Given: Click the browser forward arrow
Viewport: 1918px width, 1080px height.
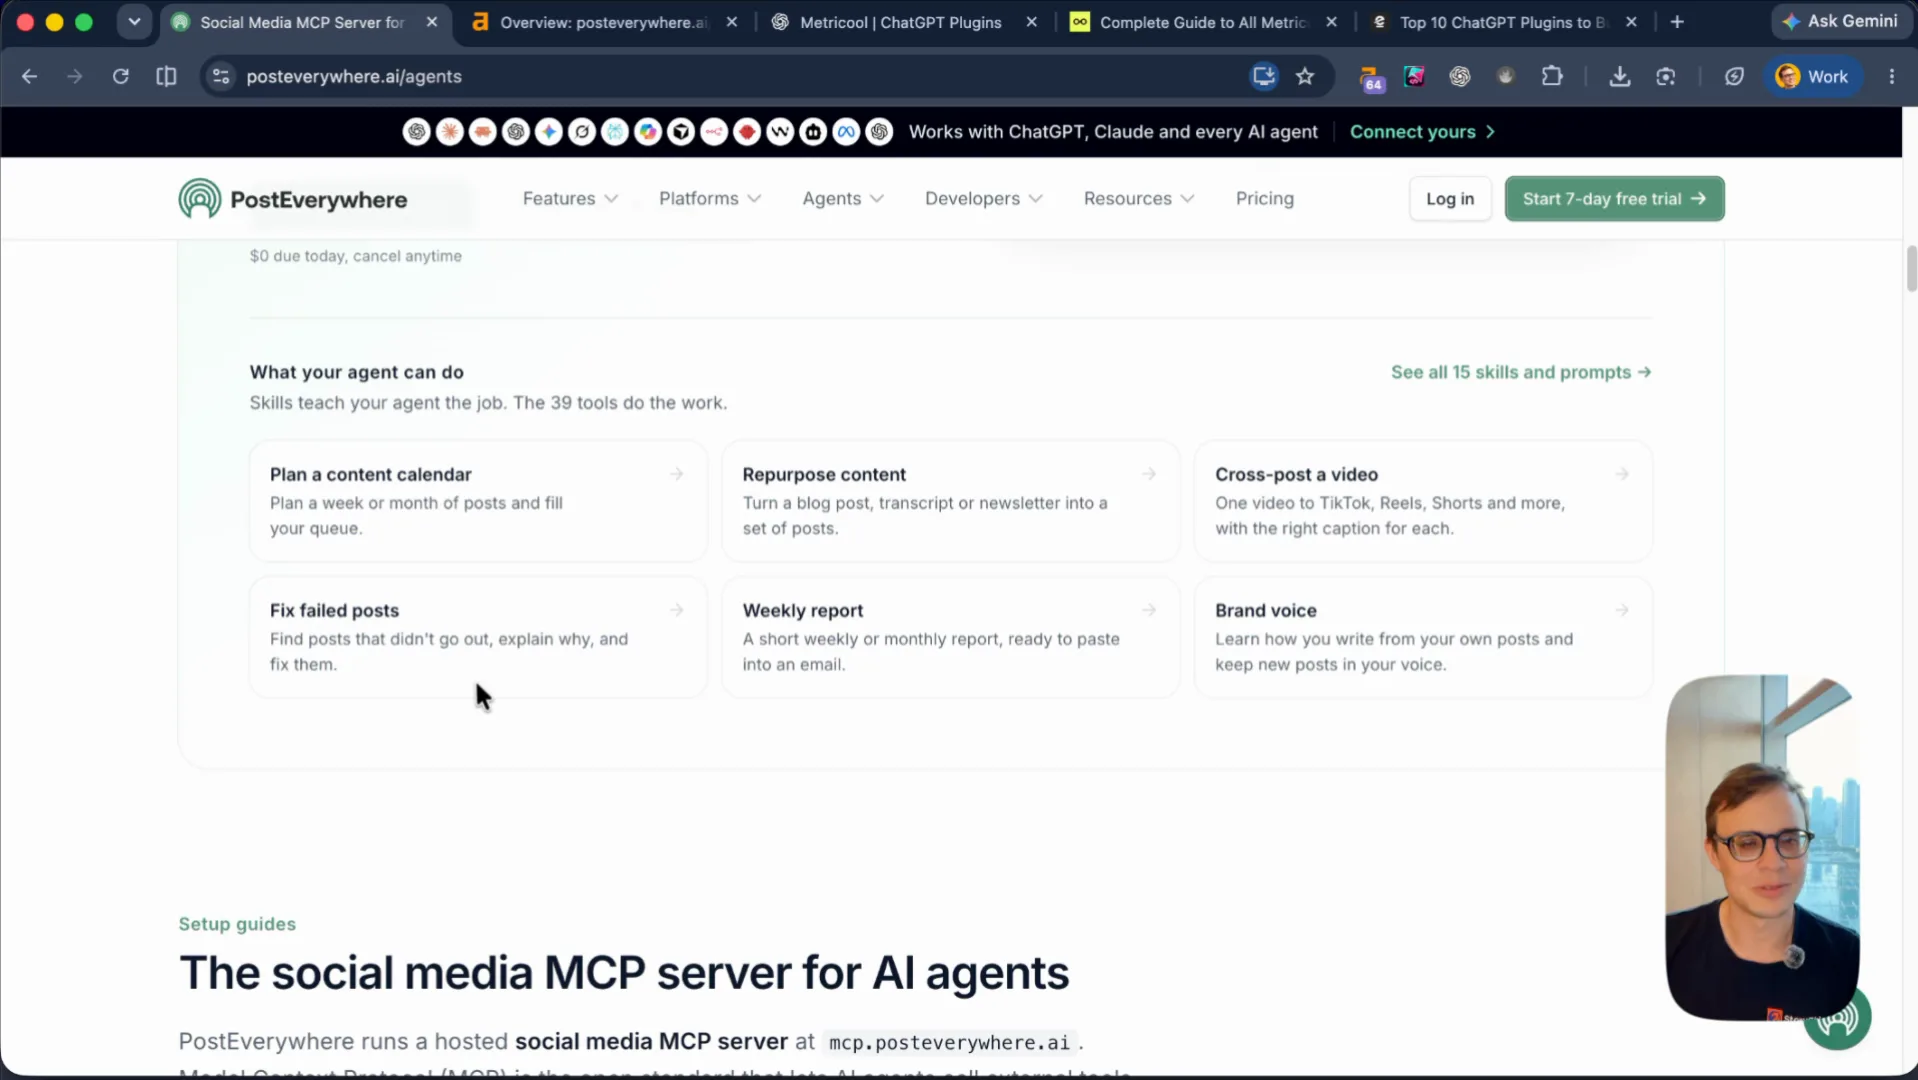Looking at the screenshot, I should (75, 76).
